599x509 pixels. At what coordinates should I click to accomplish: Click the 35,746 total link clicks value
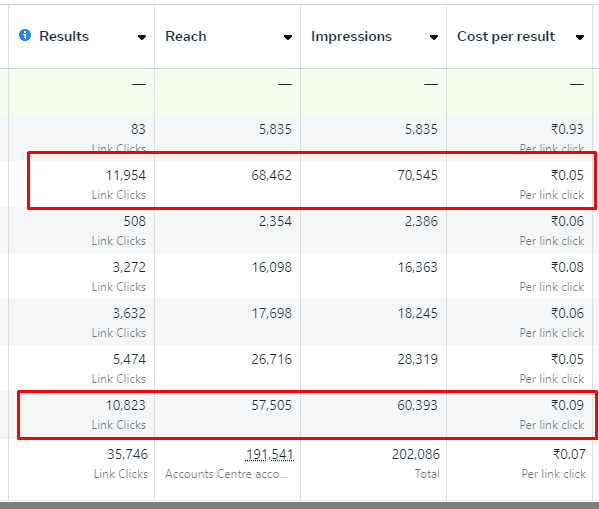pos(127,454)
